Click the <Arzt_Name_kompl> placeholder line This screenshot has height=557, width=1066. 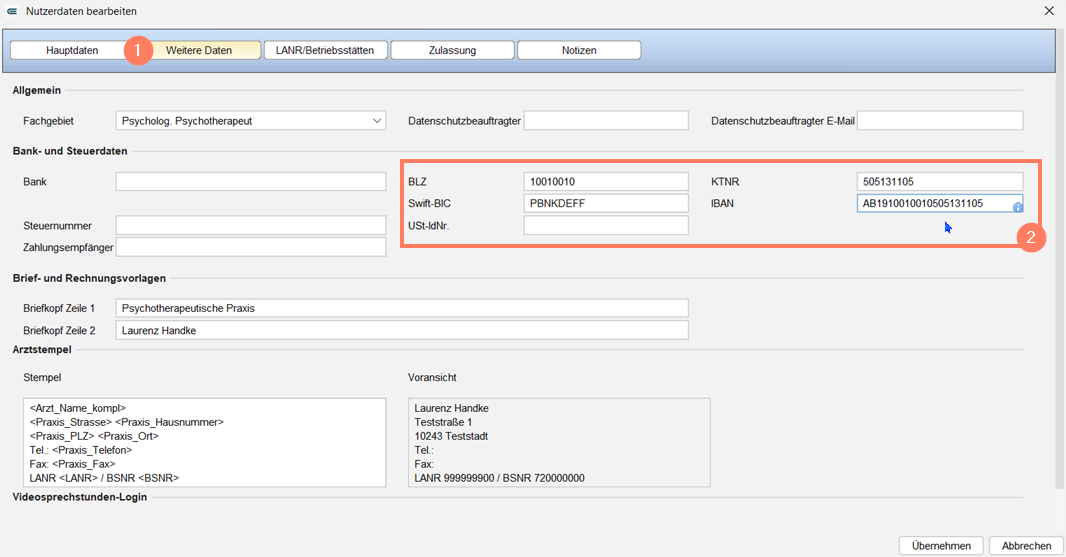click(x=78, y=408)
